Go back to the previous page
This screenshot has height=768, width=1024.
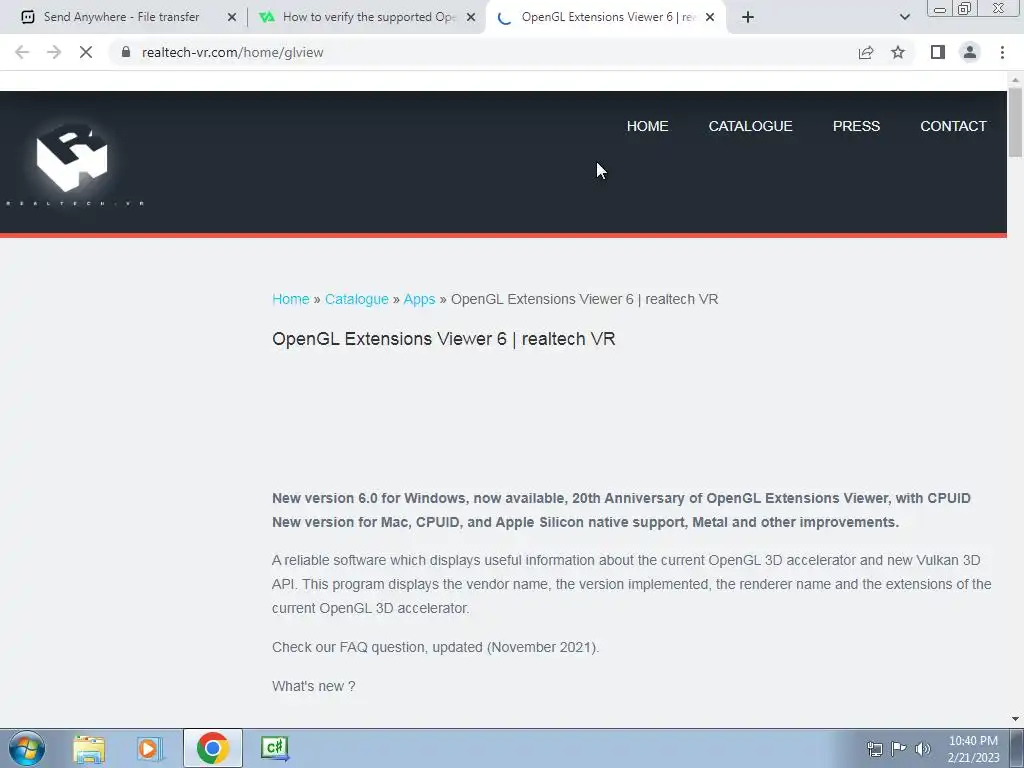(x=22, y=52)
